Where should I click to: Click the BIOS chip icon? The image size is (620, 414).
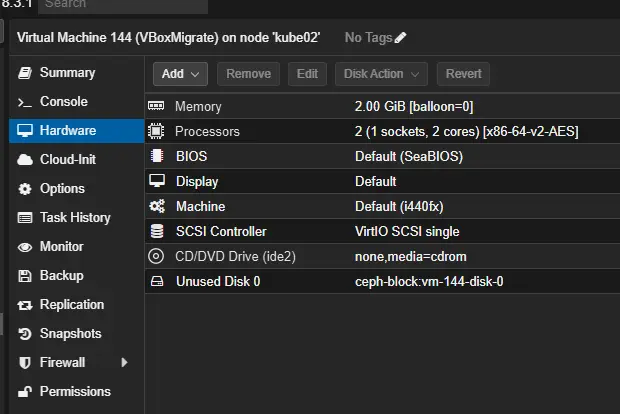(x=156, y=156)
